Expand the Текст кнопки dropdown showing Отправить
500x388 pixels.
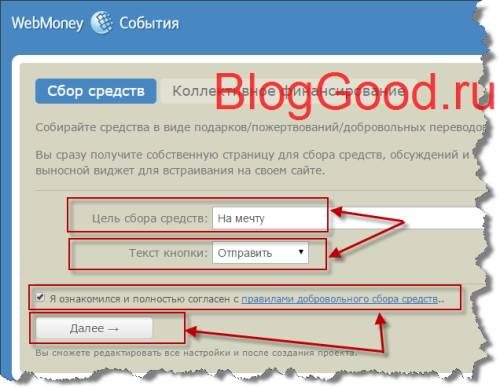point(260,253)
